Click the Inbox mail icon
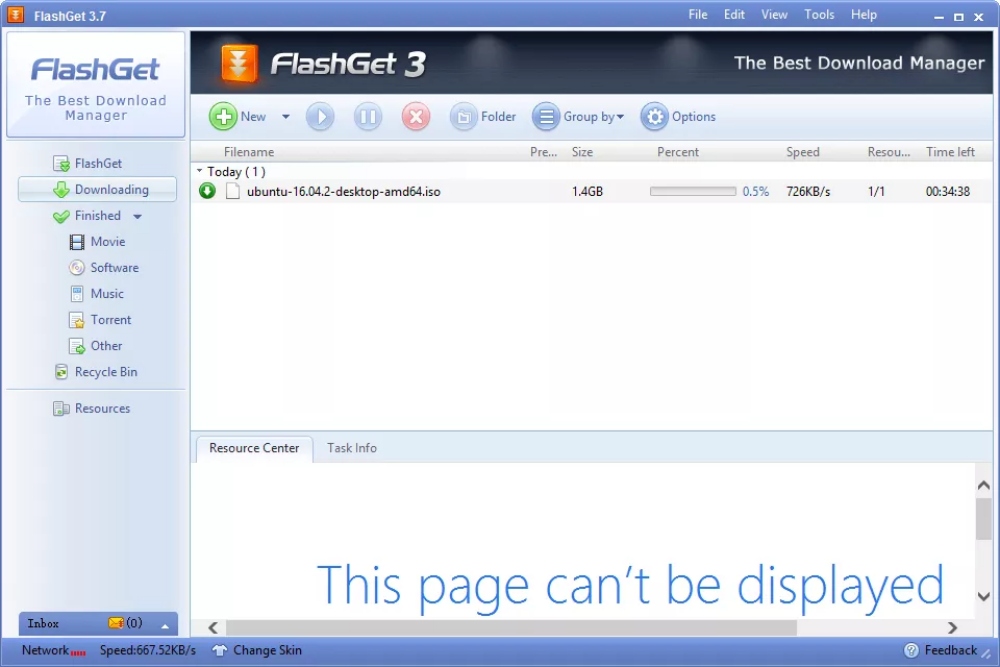Screen dimensions: 1000x667 click(x=116, y=623)
